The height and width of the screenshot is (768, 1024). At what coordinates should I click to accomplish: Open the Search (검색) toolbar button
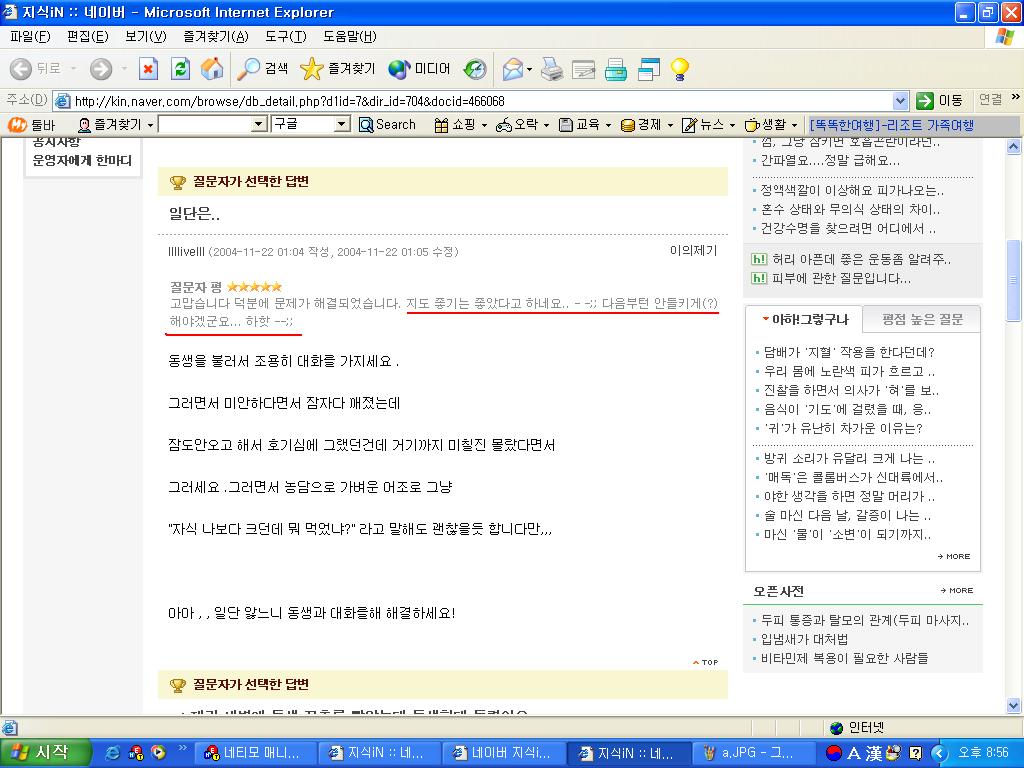click(263, 68)
